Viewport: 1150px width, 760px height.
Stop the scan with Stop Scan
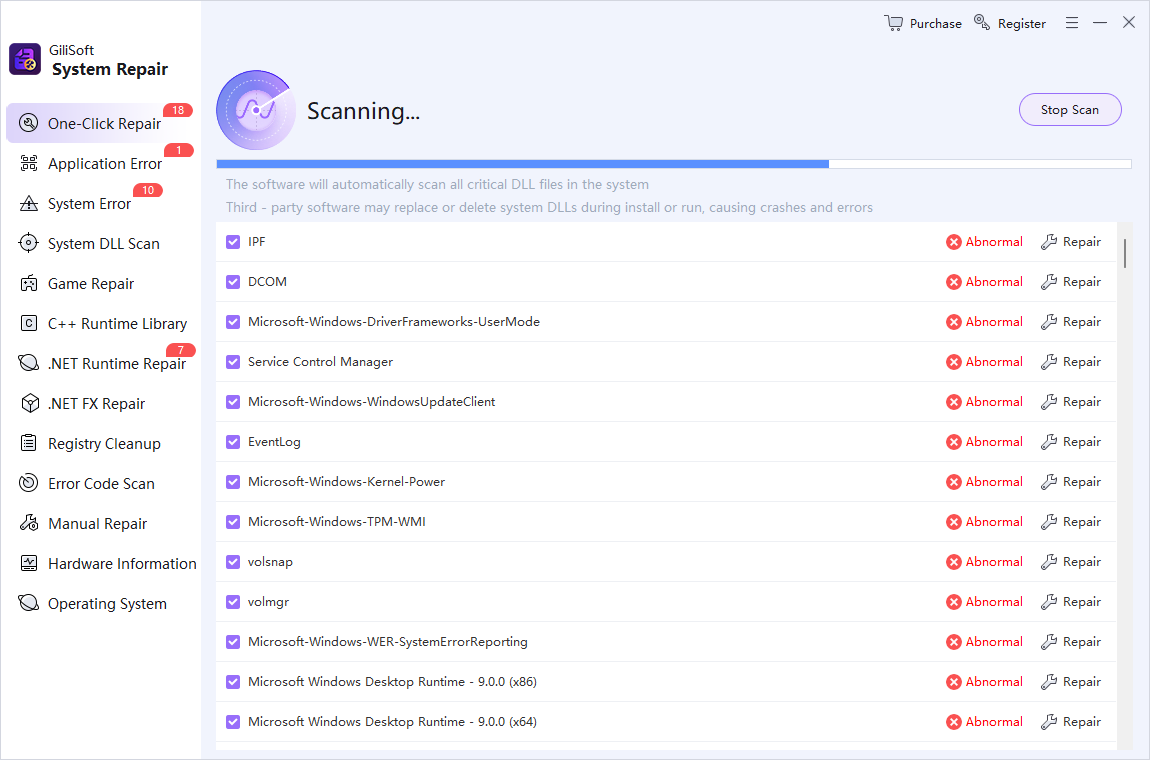click(1070, 109)
